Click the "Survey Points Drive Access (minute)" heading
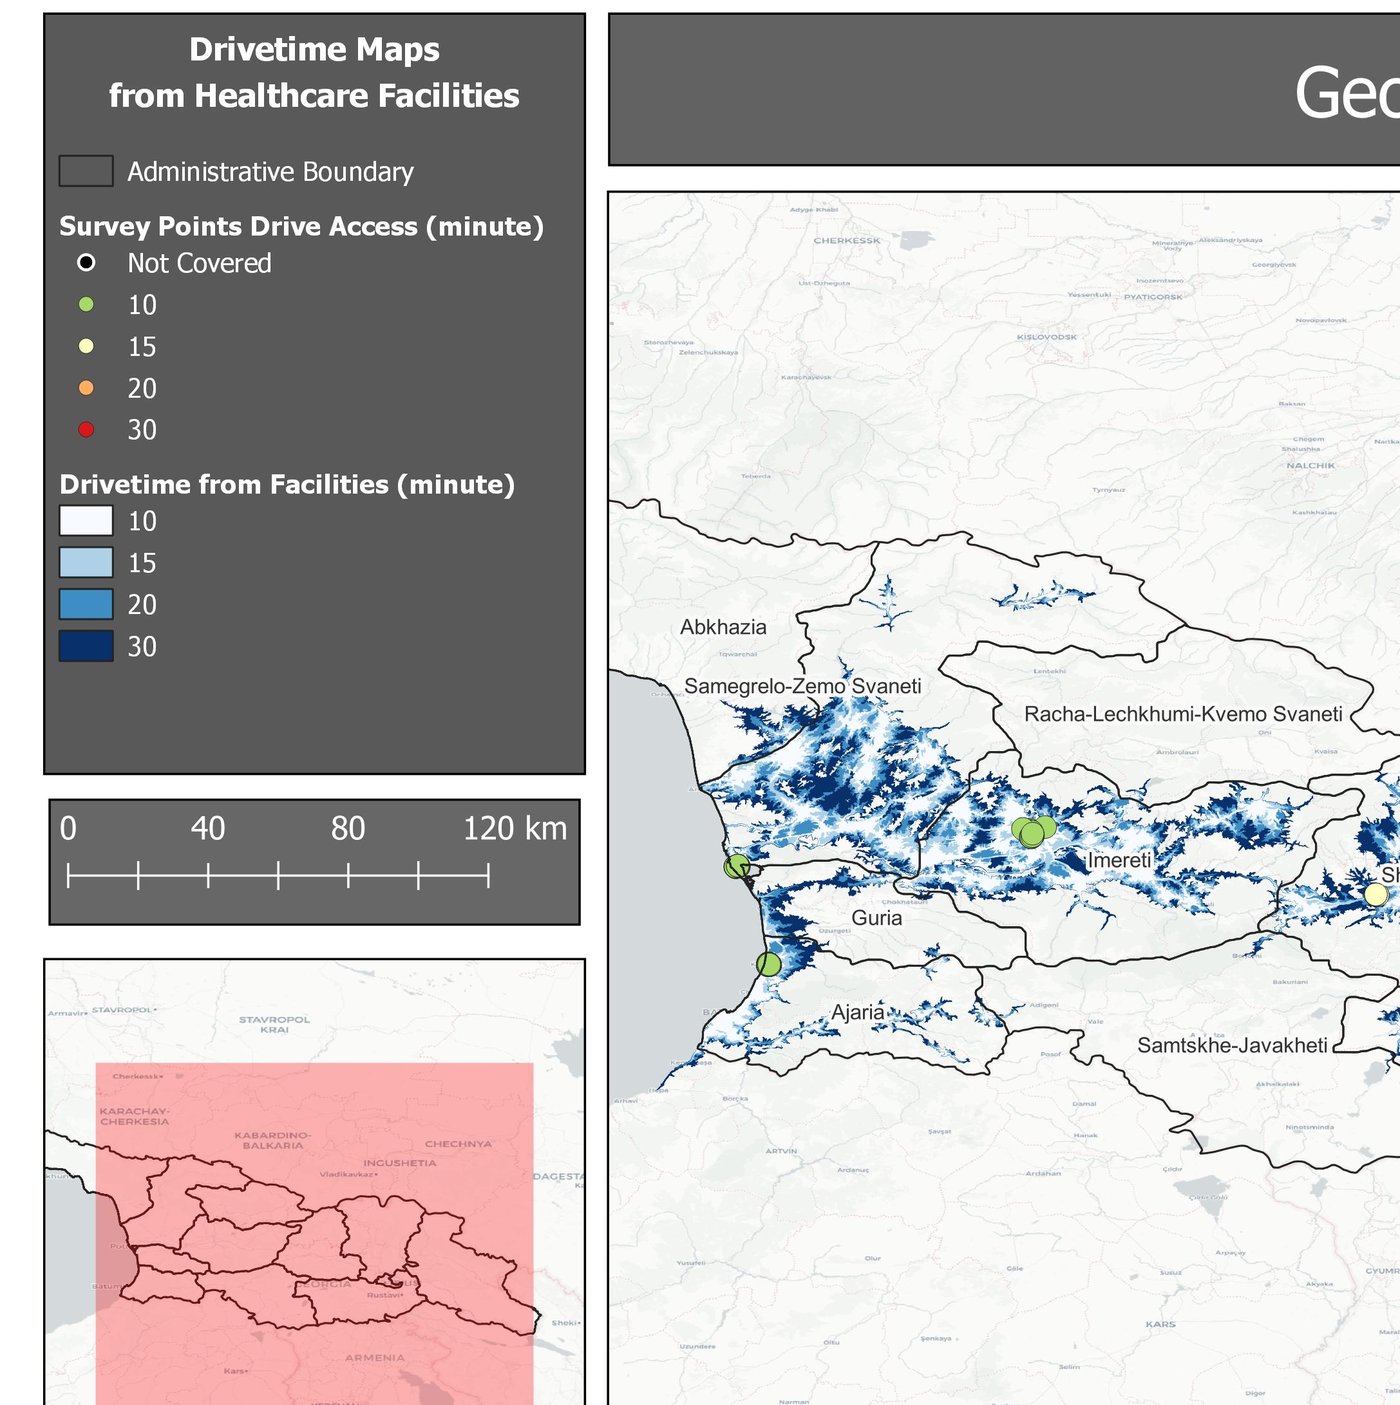1400x1405 pixels. pos(302,227)
